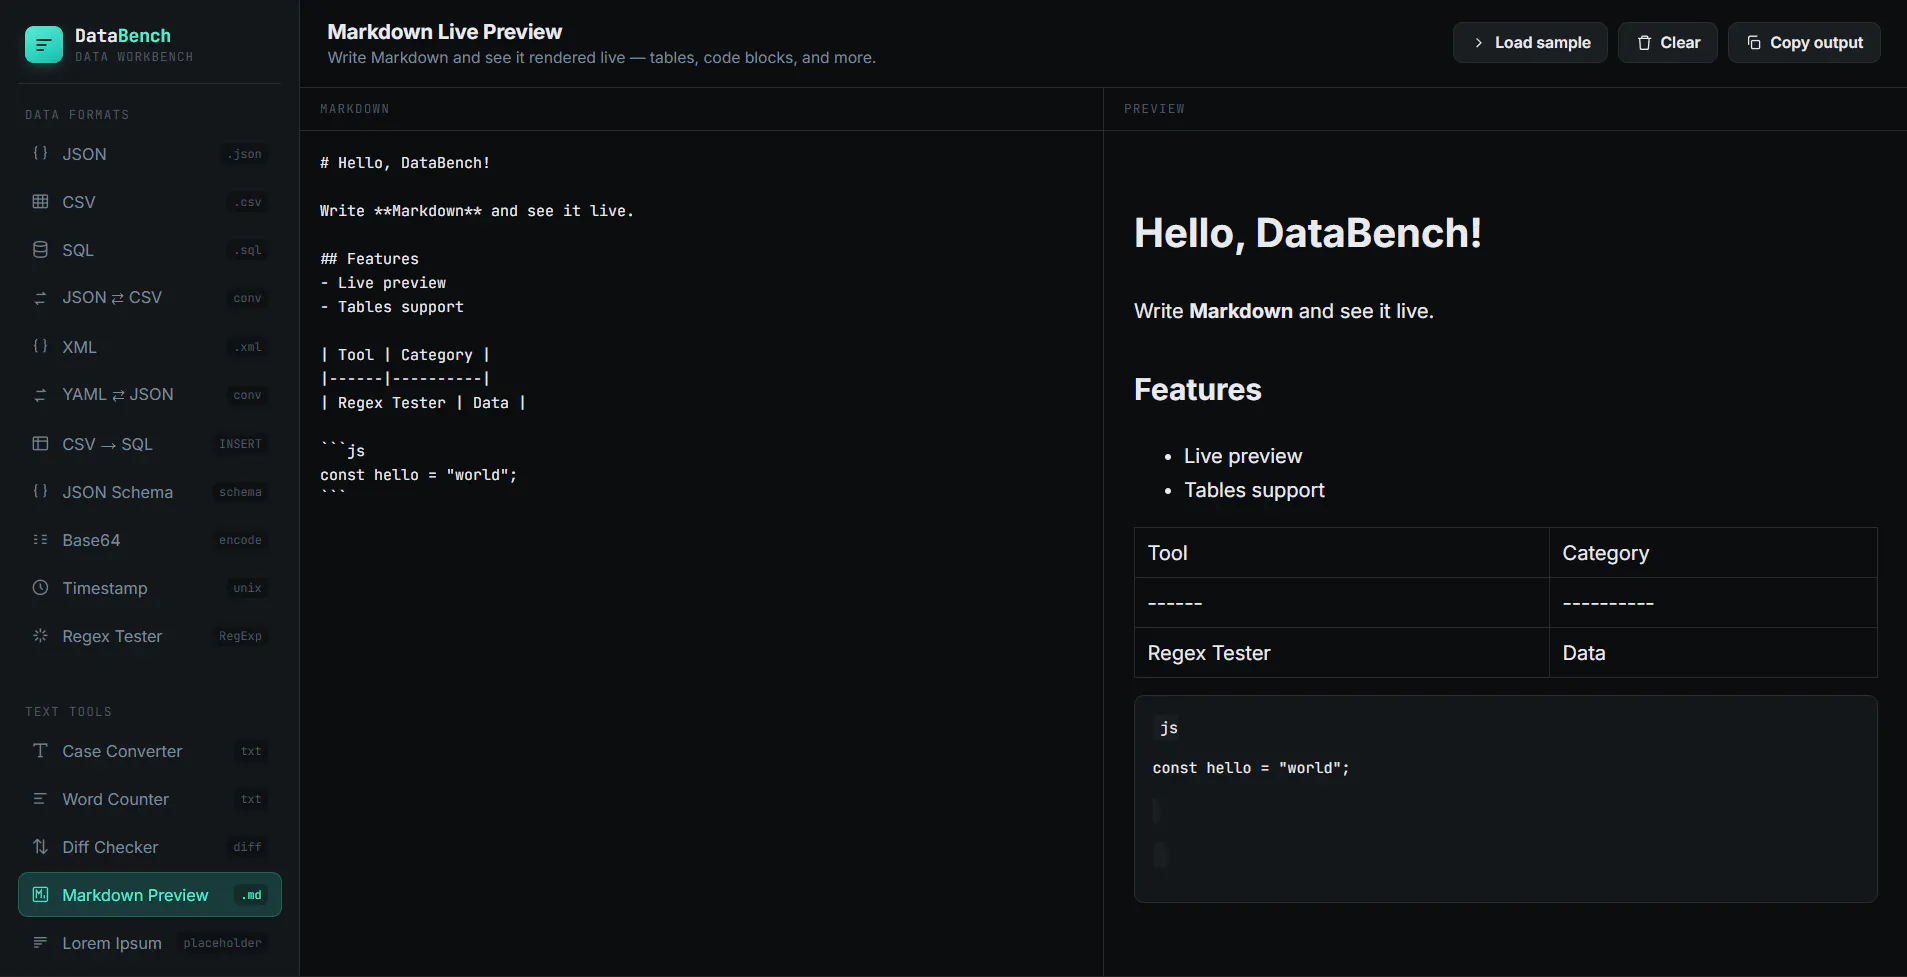1907x977 pixels.
Task: Click the '.md' badge on Markdown Preview
Action: click(x=252, y=895)
